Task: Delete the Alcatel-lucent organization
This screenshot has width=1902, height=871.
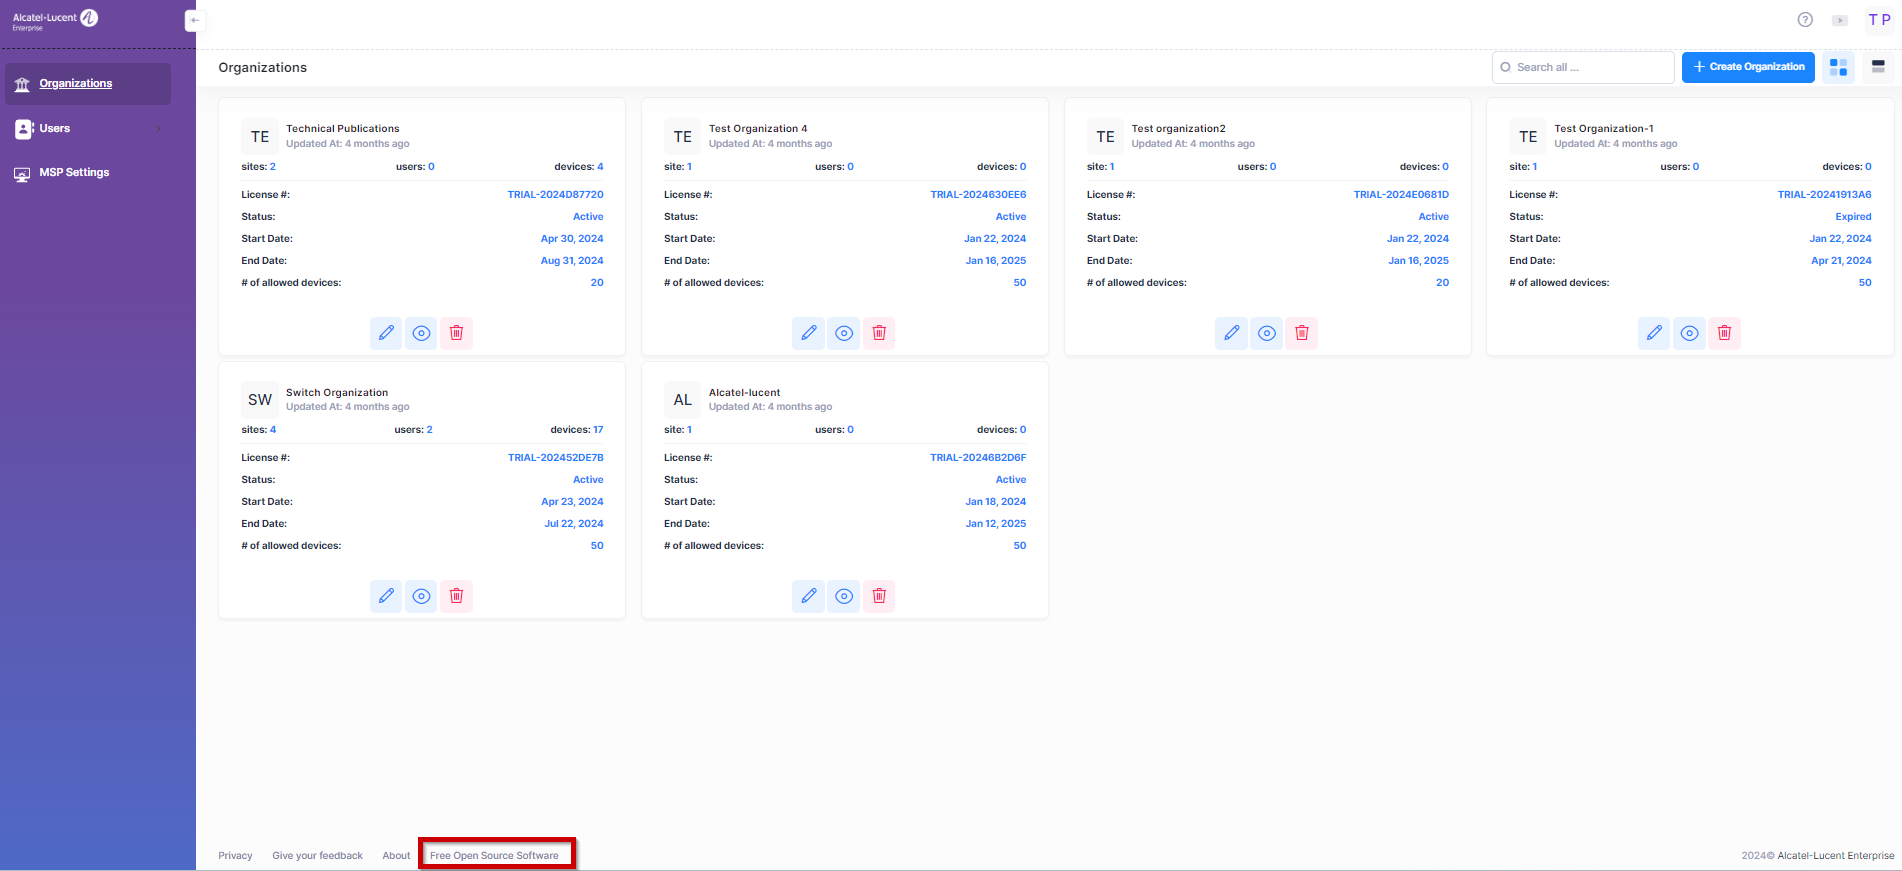Action: pyautogui.click(x=879, y=596)
